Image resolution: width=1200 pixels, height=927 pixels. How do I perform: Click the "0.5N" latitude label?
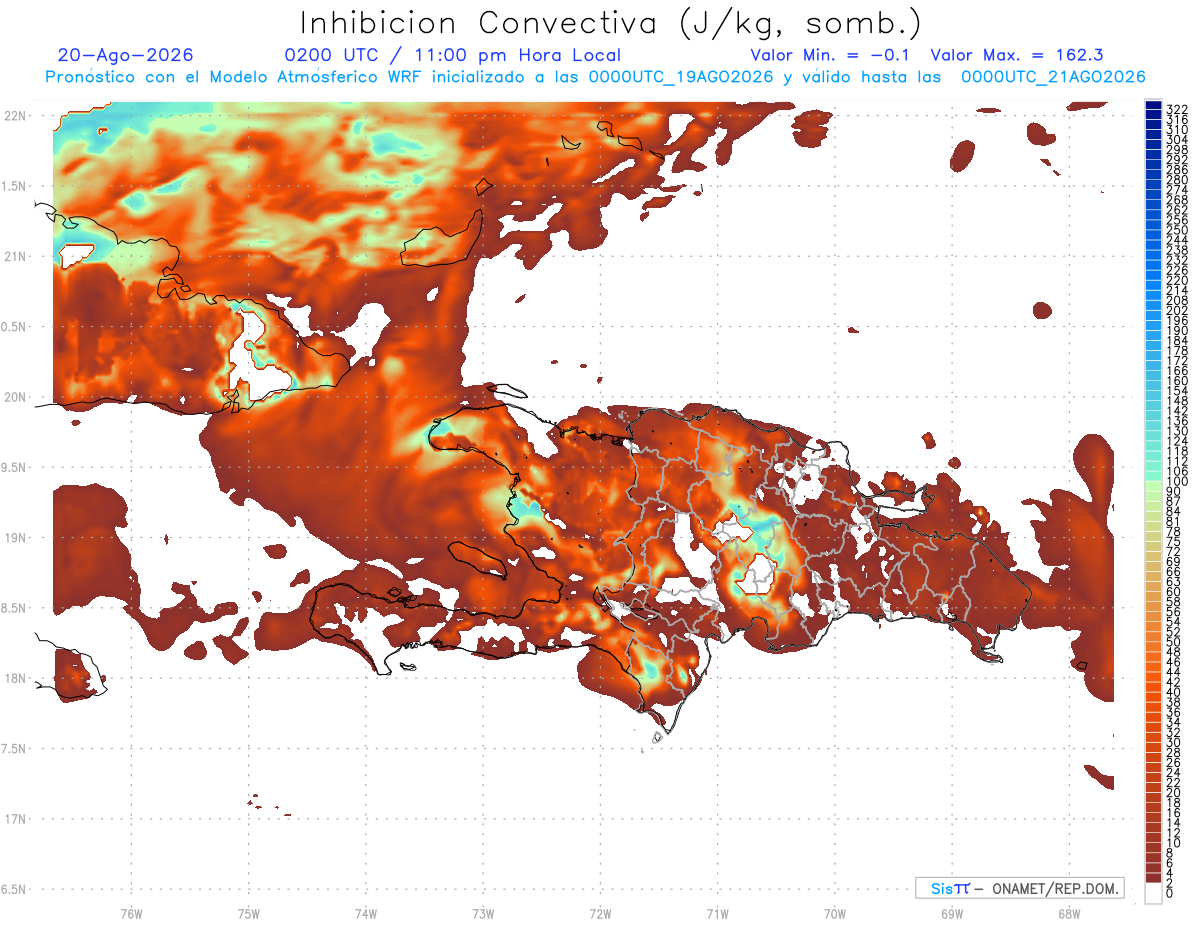click(14, 327)
